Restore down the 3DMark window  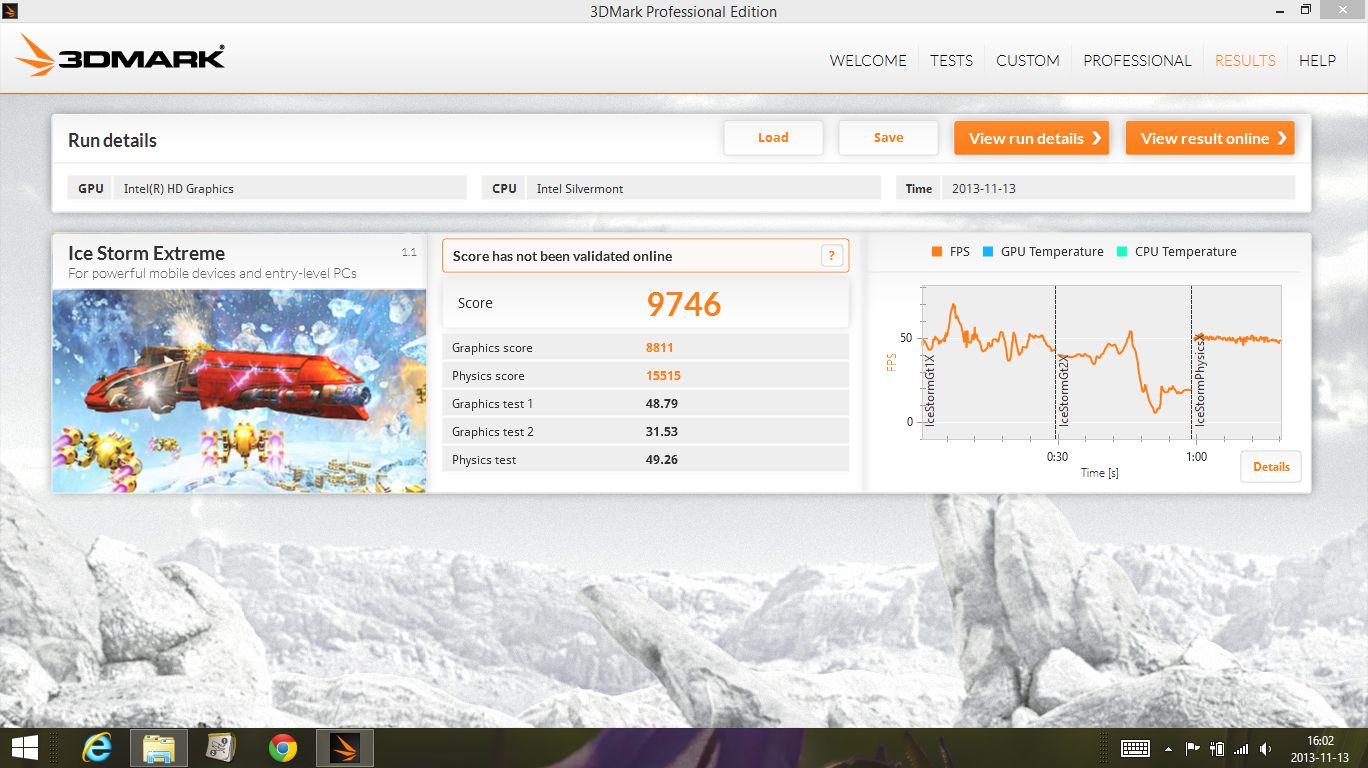[x=1306, y=10]
